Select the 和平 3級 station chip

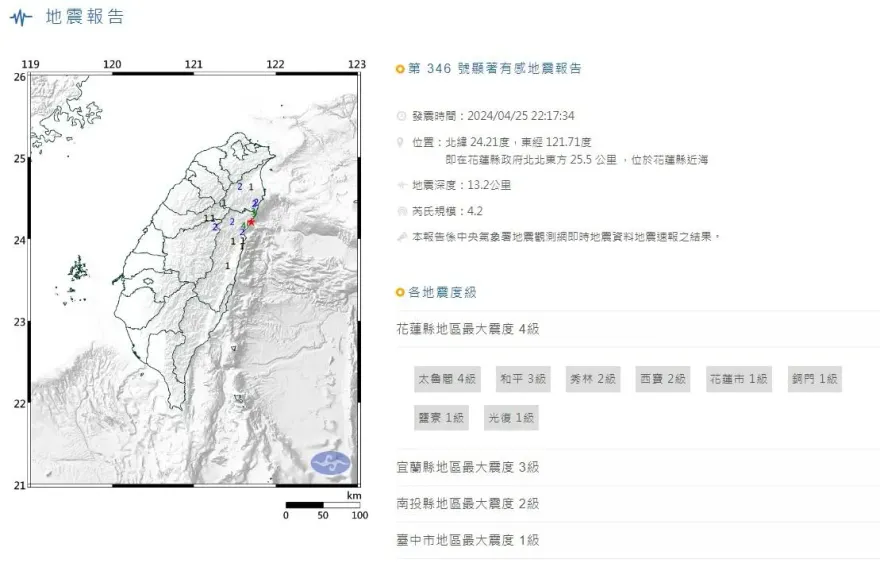point(524,379)
